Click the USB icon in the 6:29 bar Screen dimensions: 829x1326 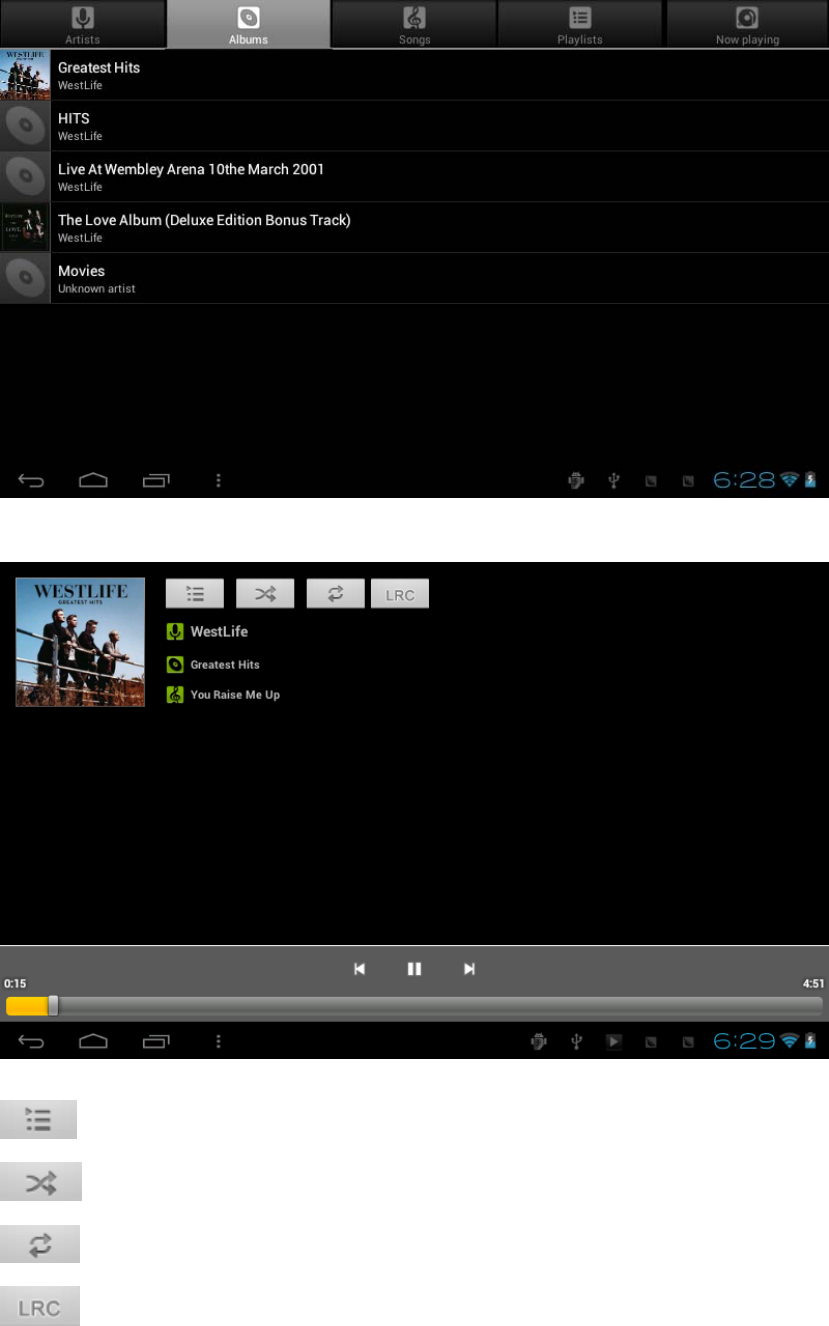click(576, 1042)
